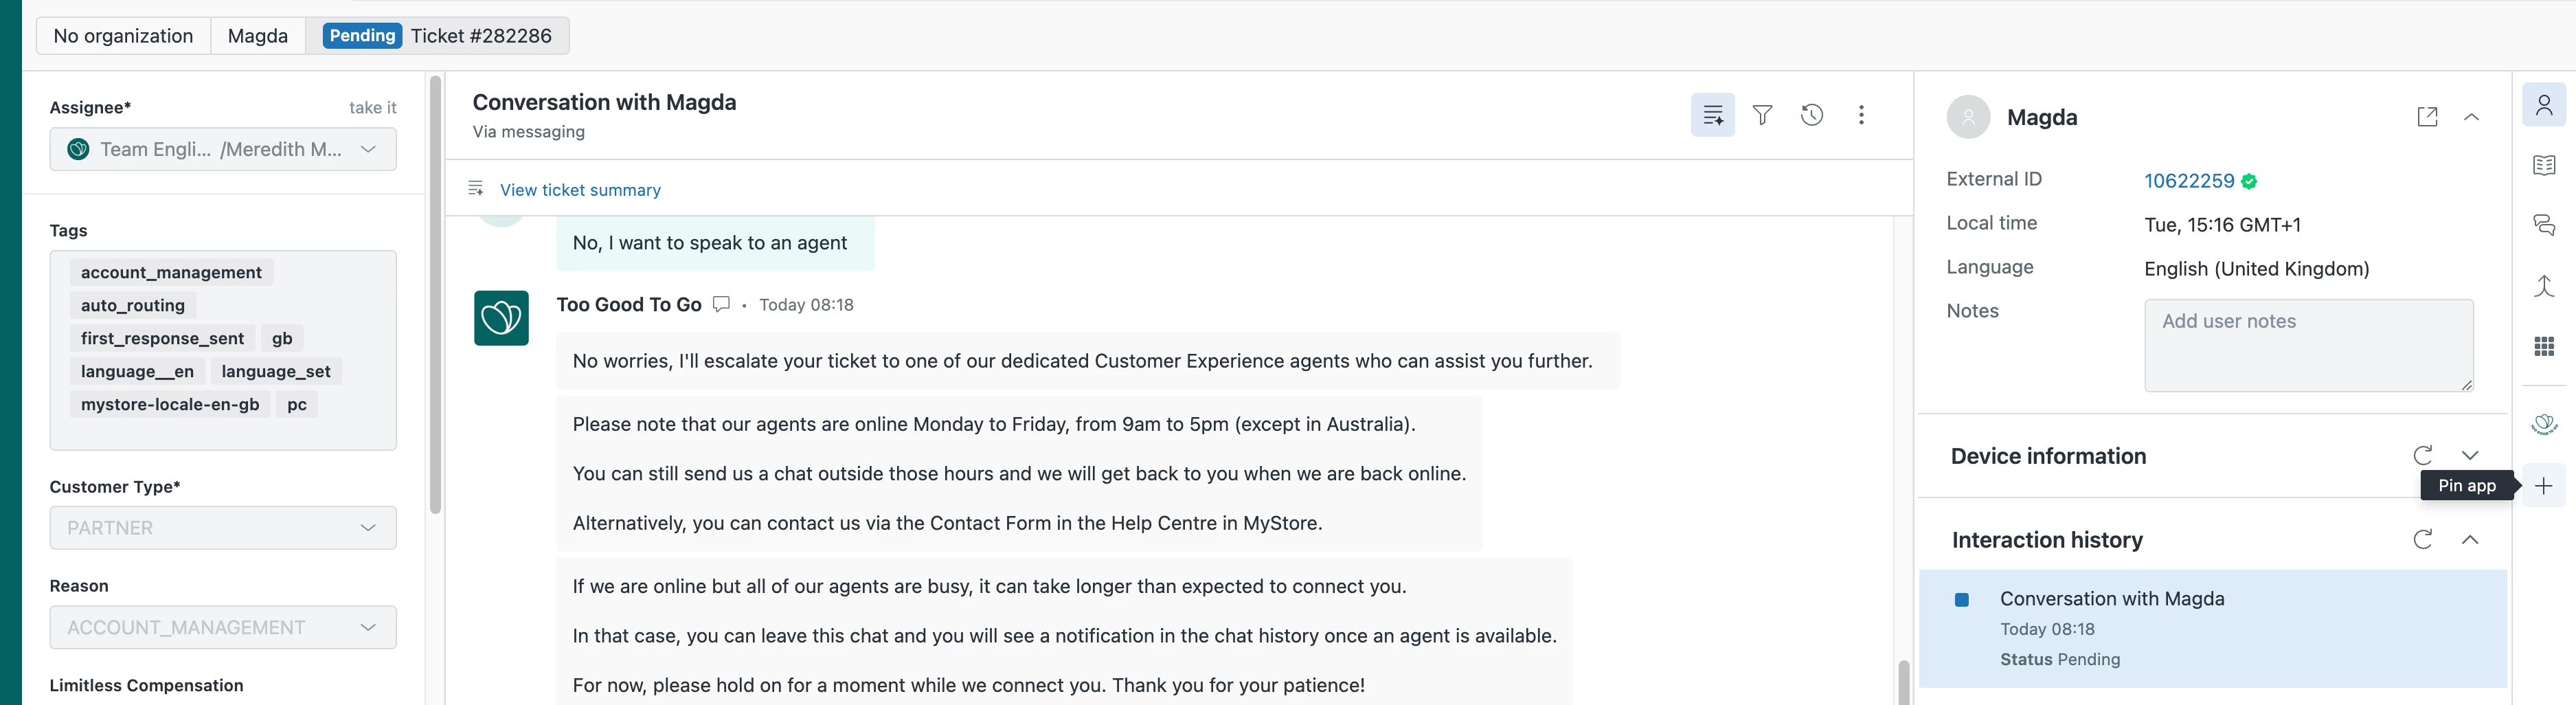Click the View ticket summary link
Viewport: 2576px width, 705px height.
[580, 190]
